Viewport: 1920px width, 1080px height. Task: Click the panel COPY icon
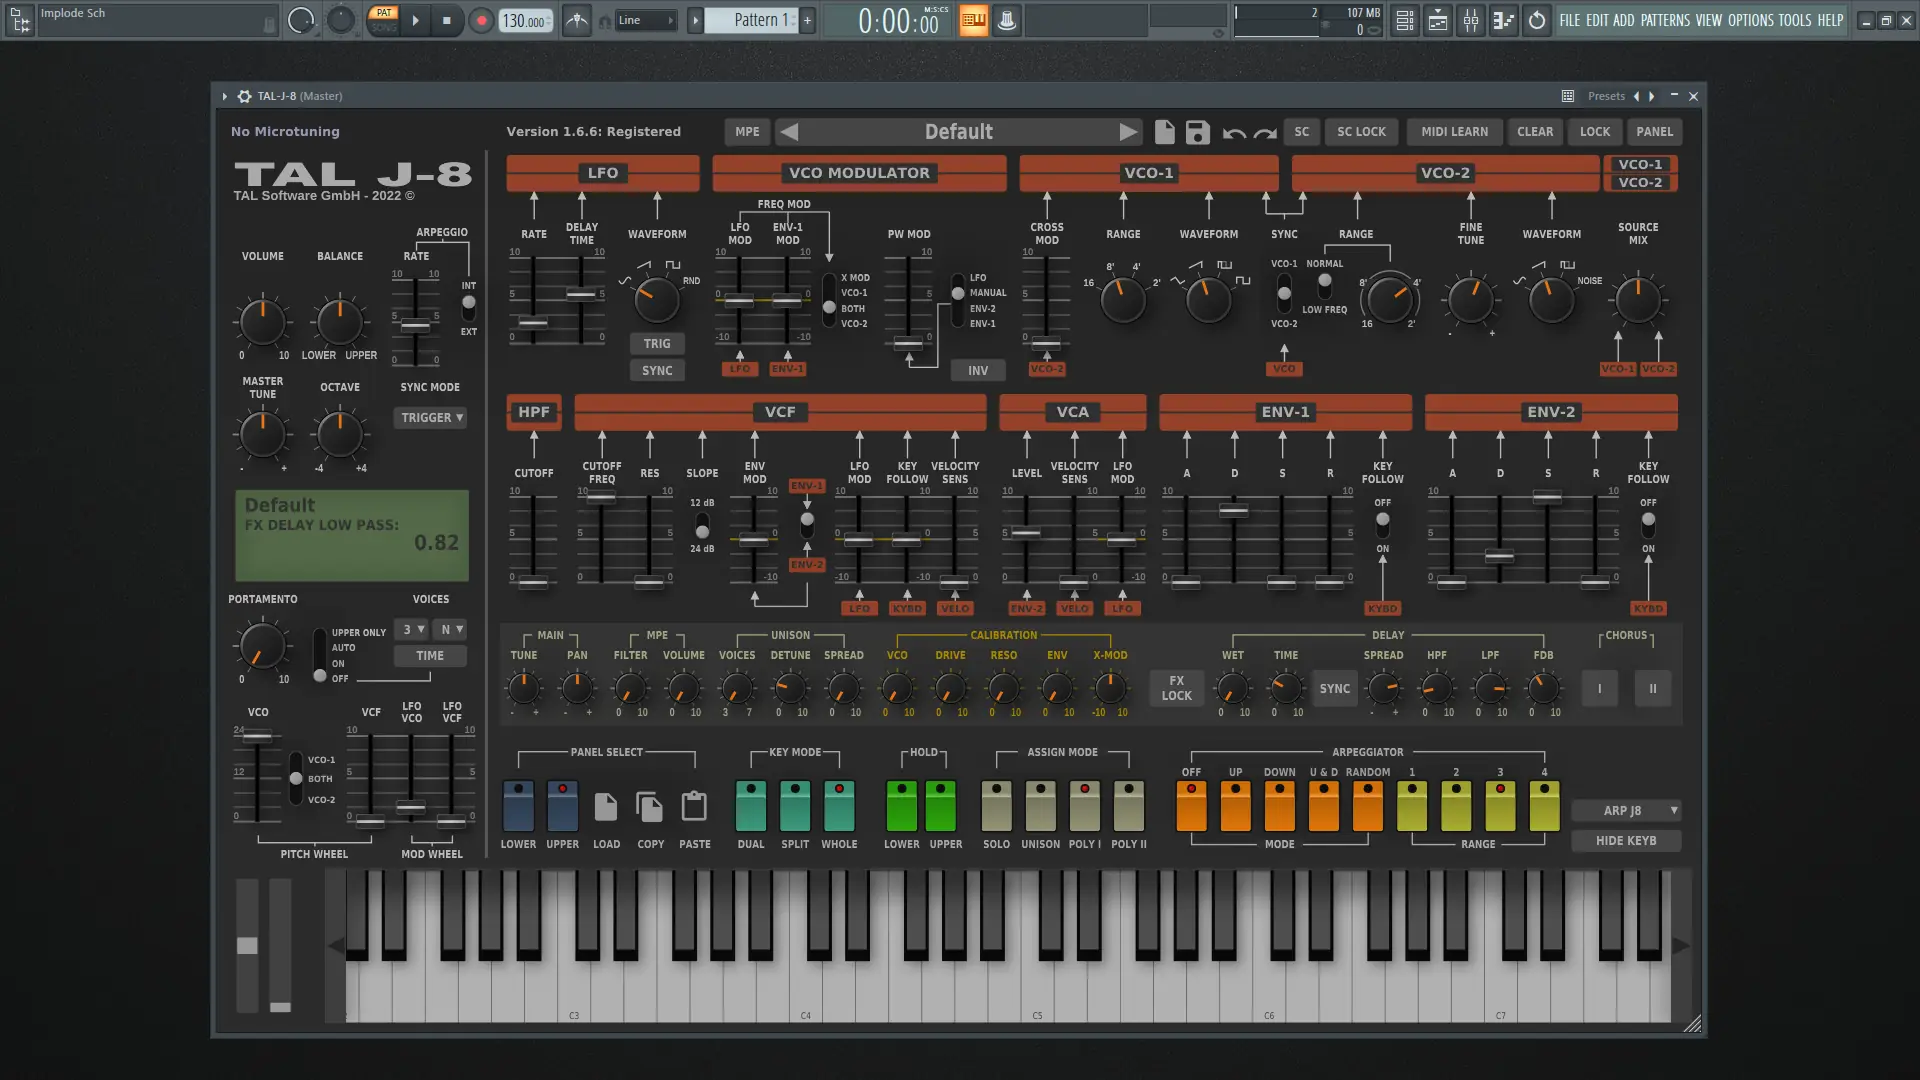click(650, 806)
